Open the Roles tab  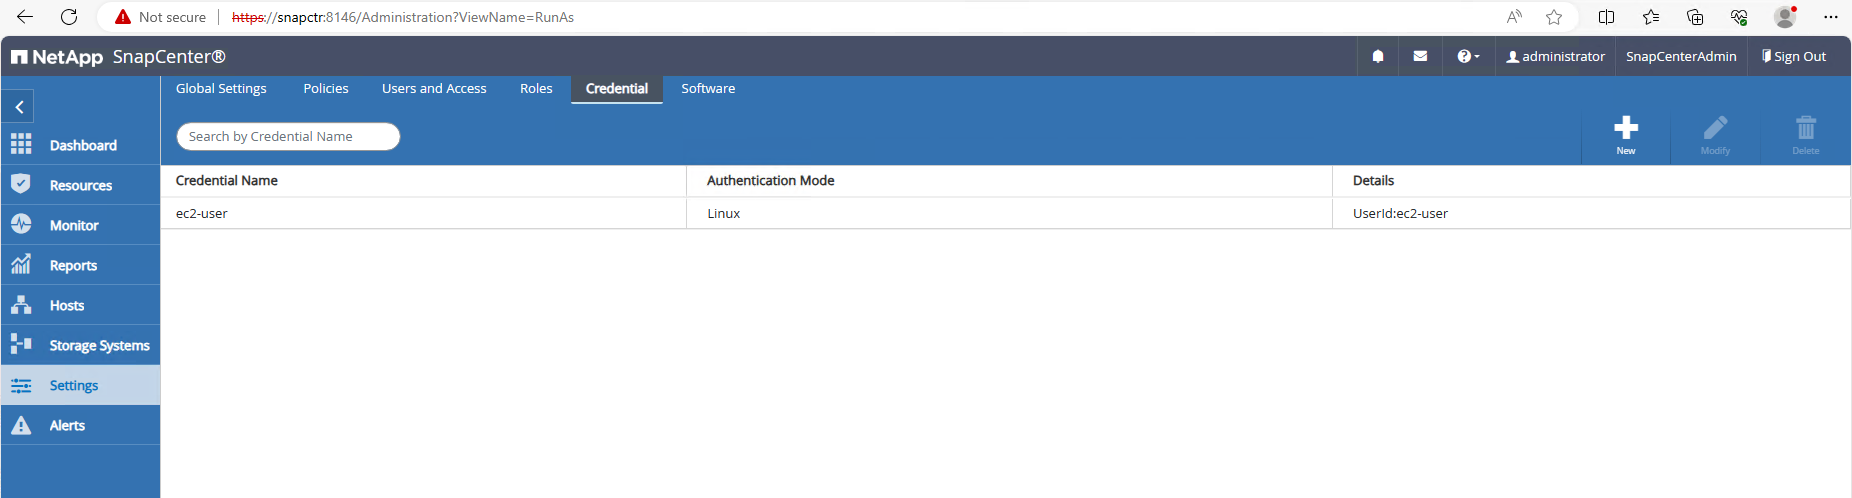(x=536, y=89)
